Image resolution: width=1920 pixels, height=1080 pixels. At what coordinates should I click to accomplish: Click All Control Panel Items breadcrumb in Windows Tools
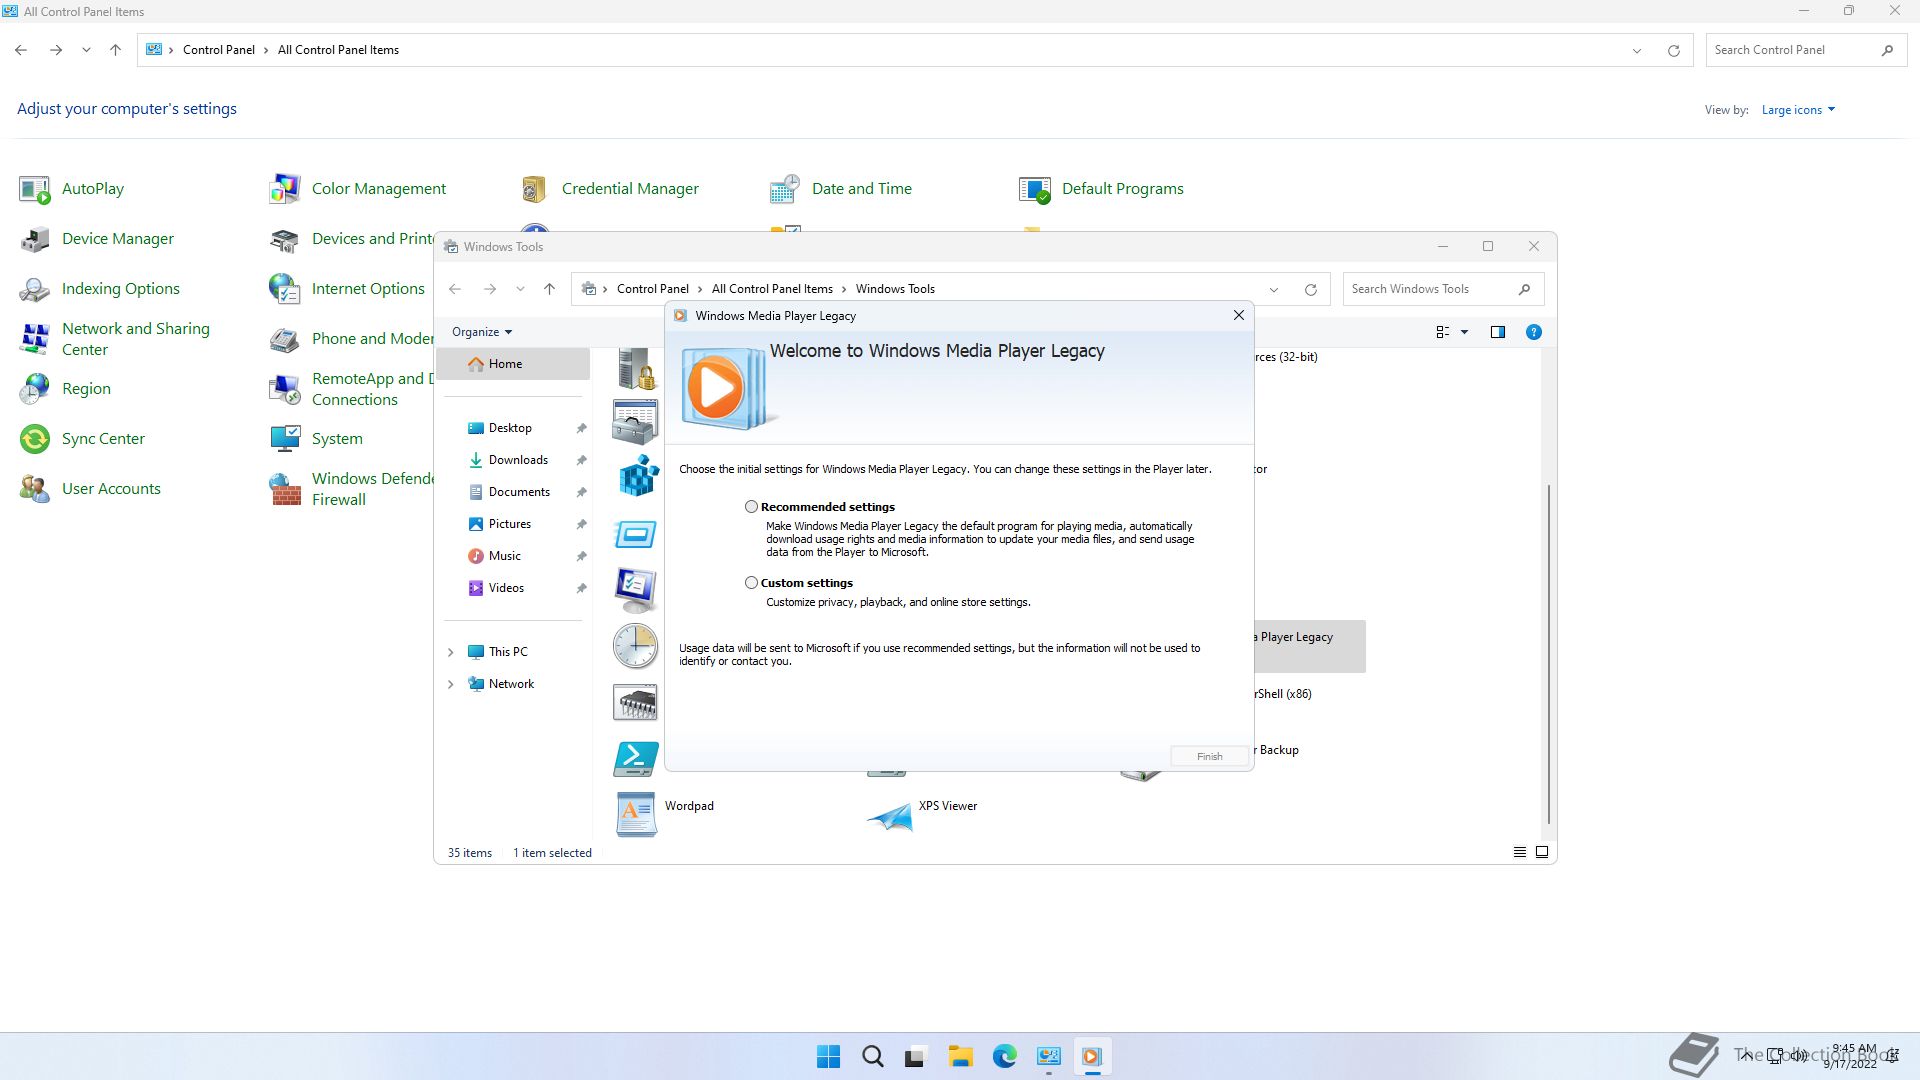(772, 289)
